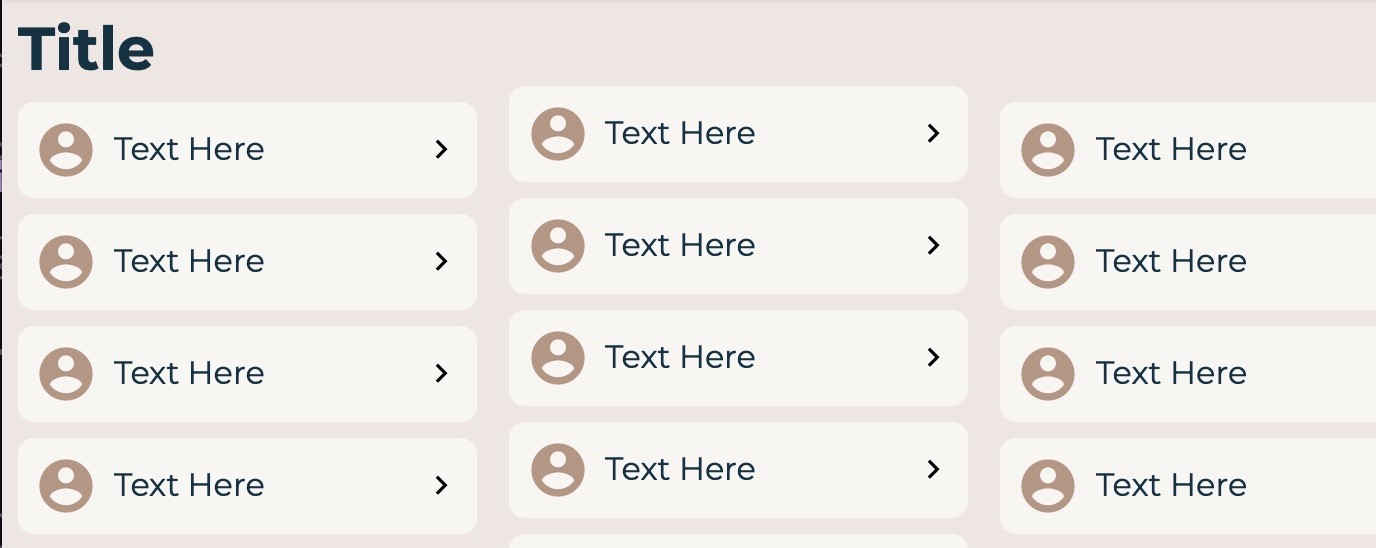Open chevron arrow on first left-column card
Viewport: 1376px width, 548px height.
[x=441, y=150]
